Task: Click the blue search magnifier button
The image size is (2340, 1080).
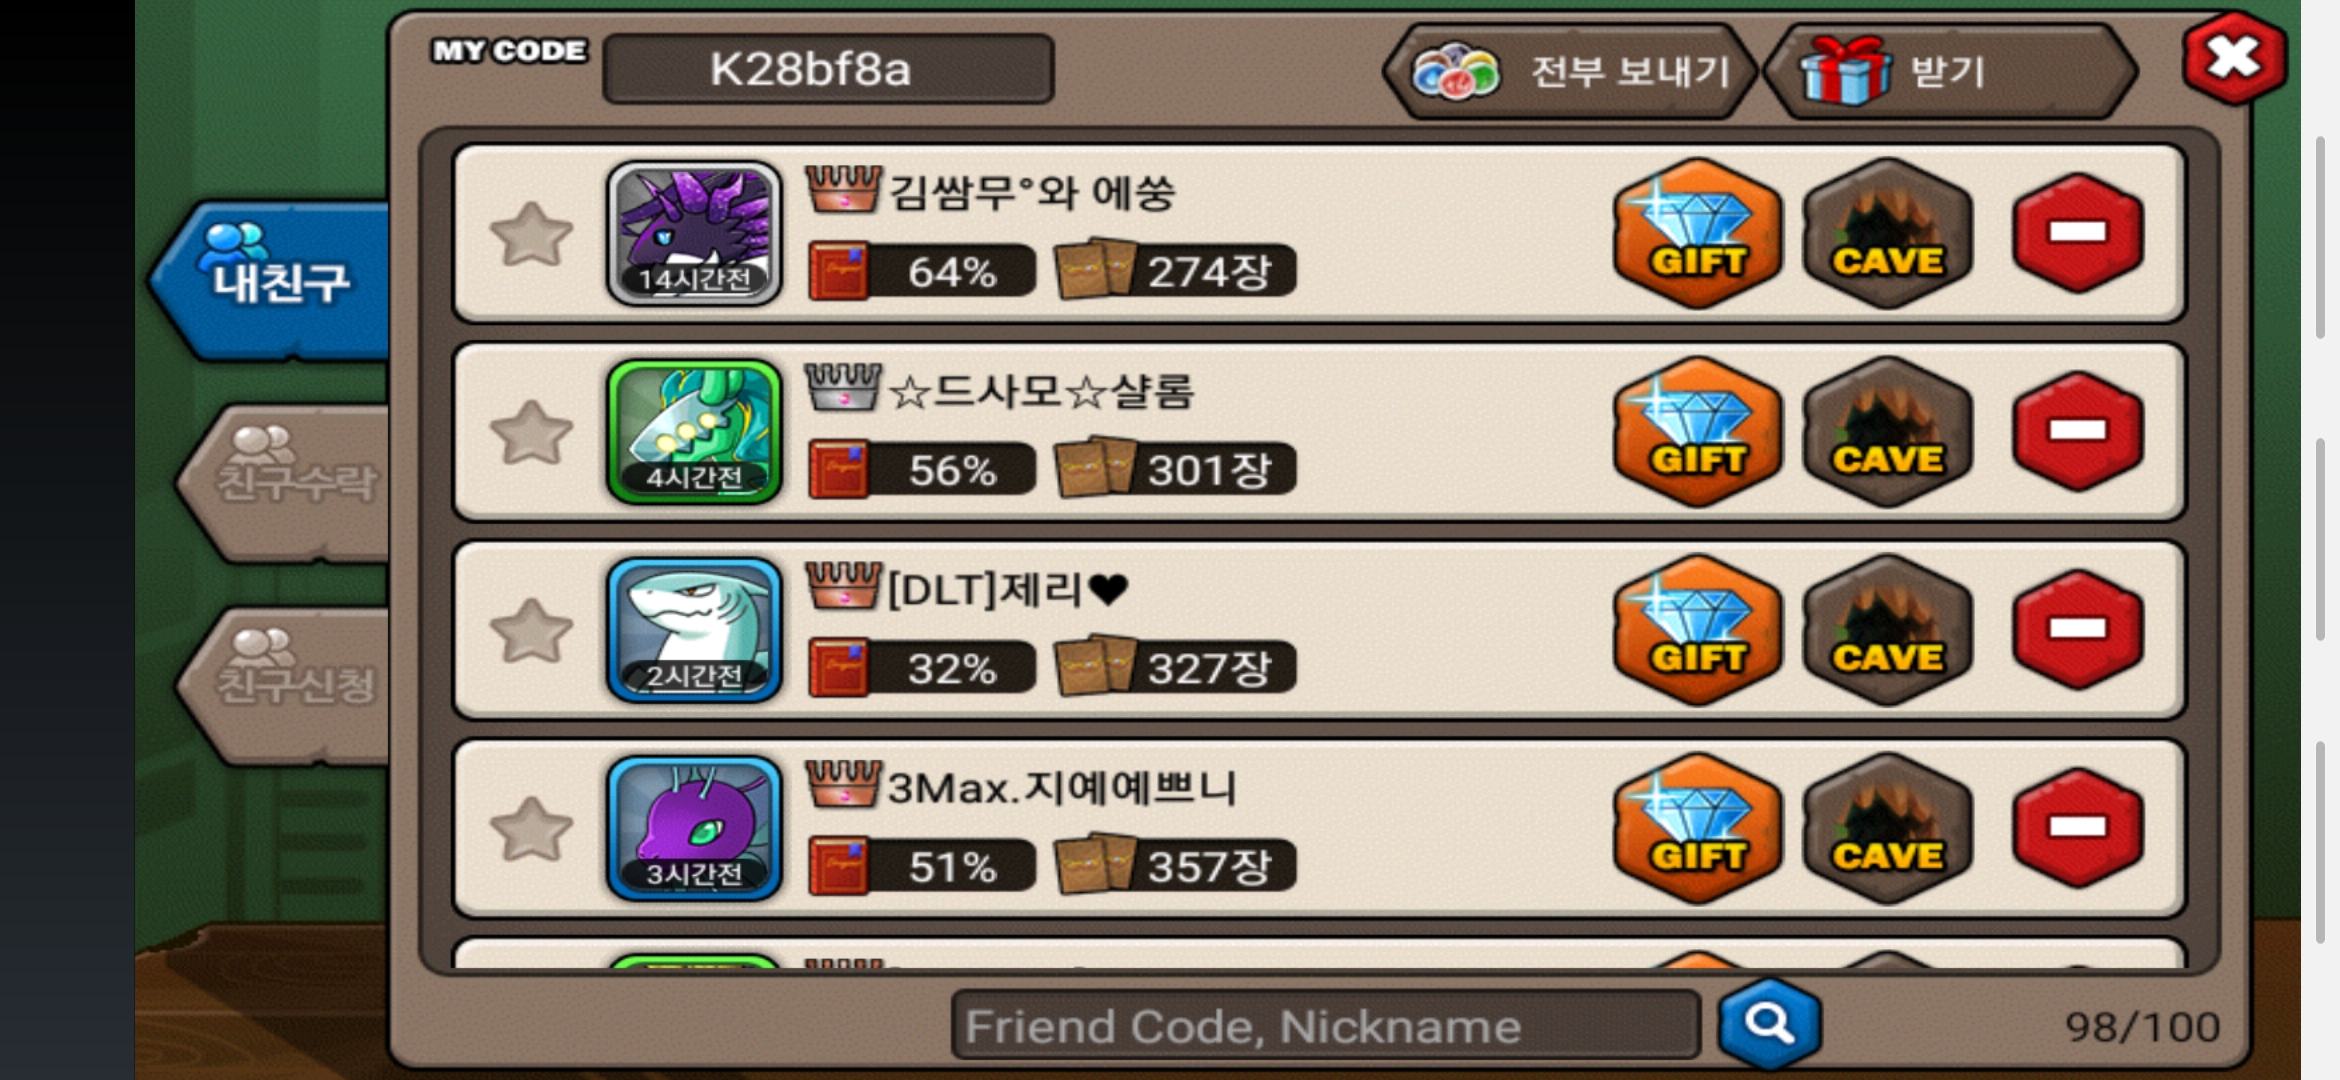Action: coord(1769,1024)
